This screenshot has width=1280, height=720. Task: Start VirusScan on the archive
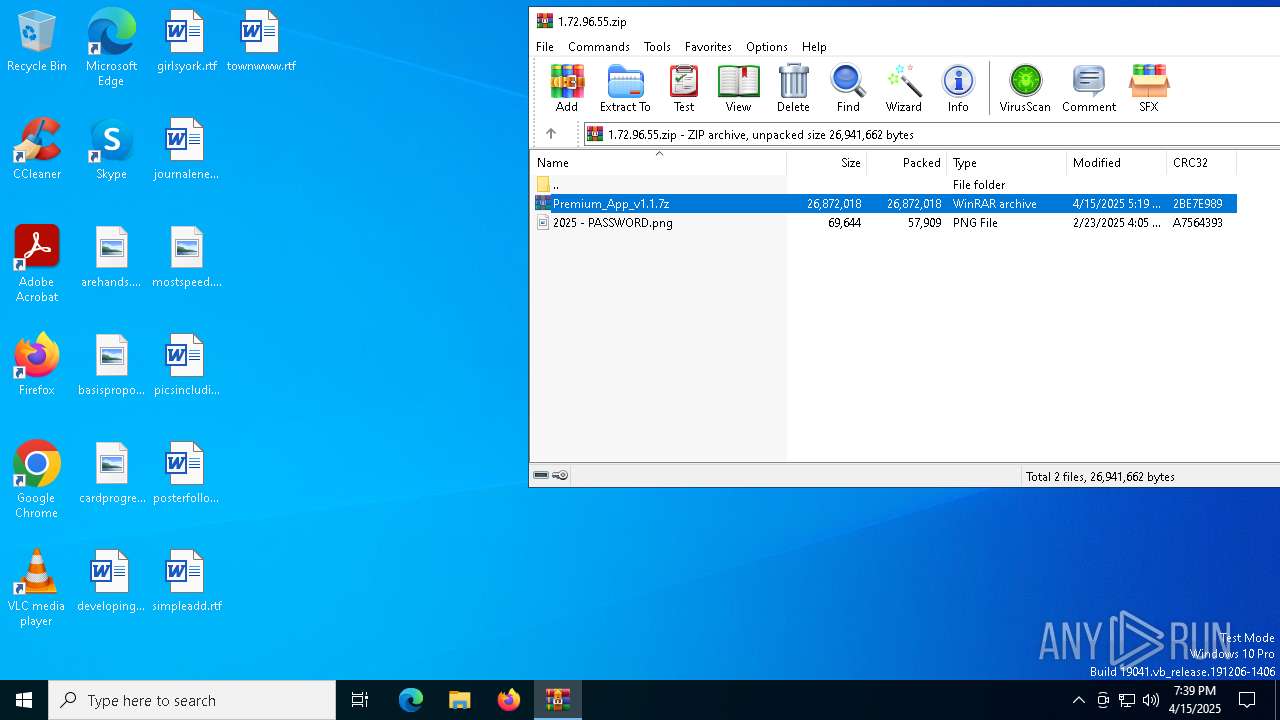coord(1025,88)
